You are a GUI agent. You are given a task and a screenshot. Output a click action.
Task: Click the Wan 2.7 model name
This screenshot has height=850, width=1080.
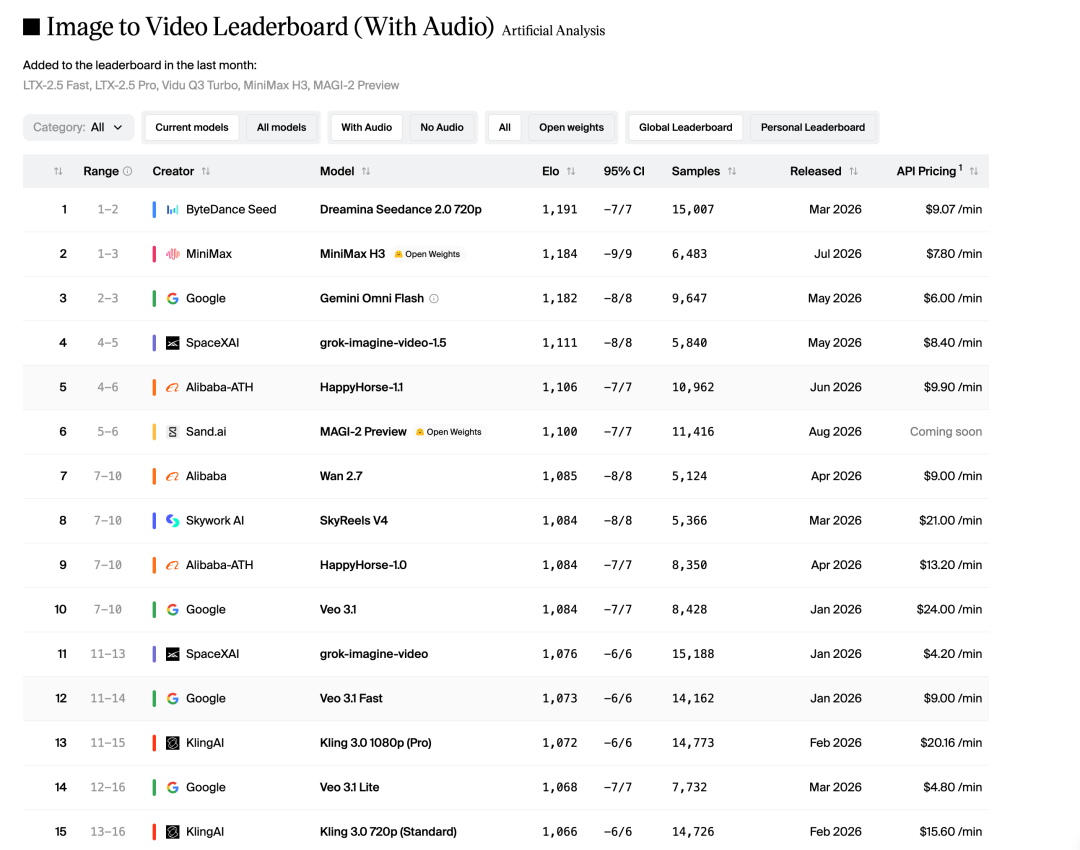[341, 476]
